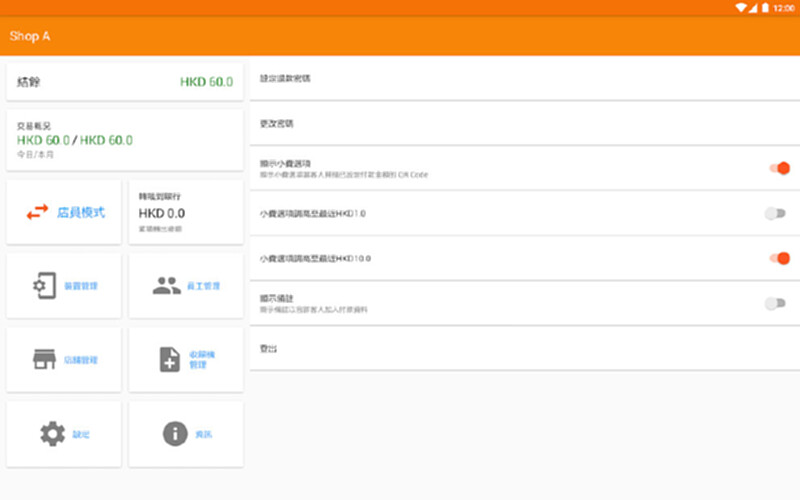Tap the logout row at list bottom
The width and height of the screenshot is (800, 500).
525,348
